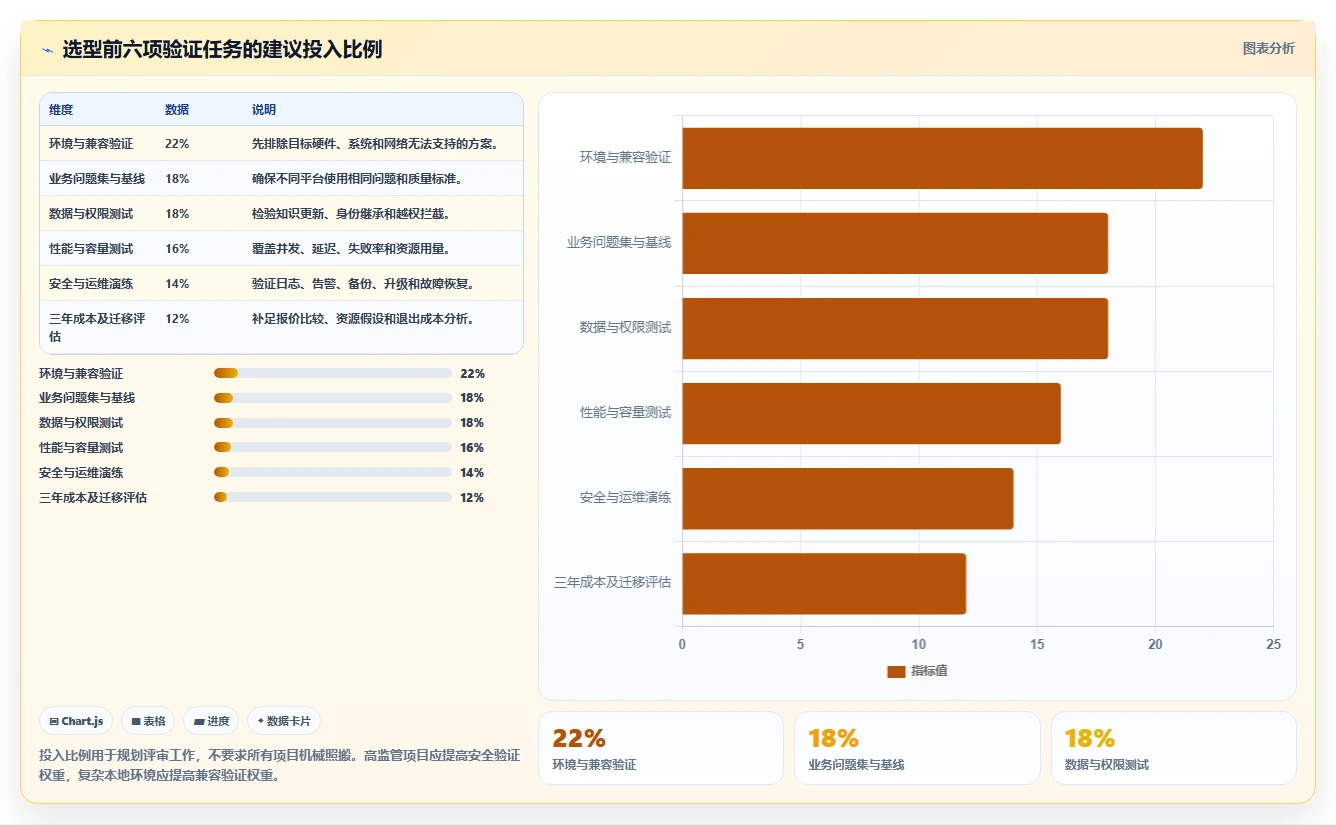Click description '补足报价比较、资源假设和退出成本分析。'

tap(363, 319)
